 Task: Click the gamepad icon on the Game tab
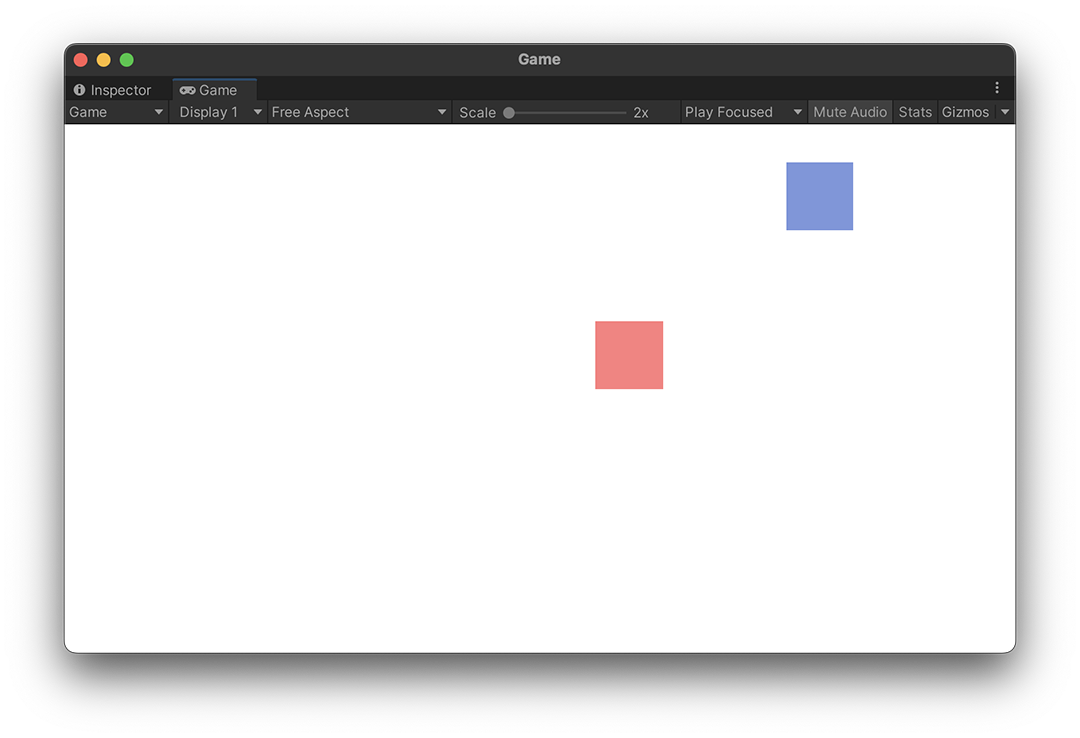187,90
